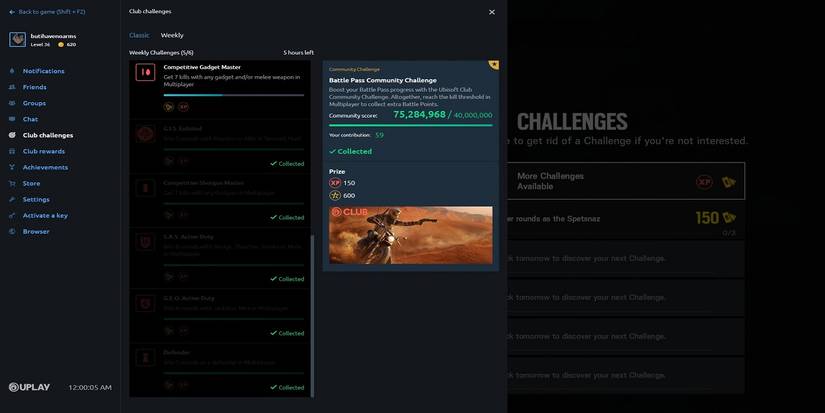
Task: Click renown icon in More Challenges row
Action: (x=729, y=182)
